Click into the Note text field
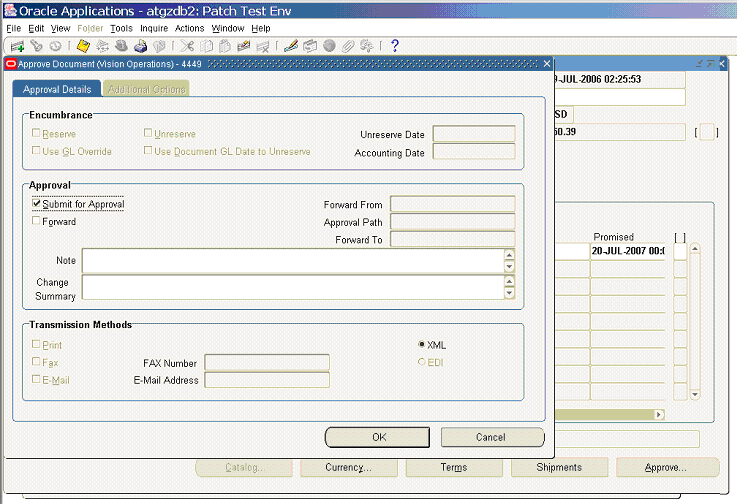The width and height of the screenshot is (737, 504). click(x=293, y=261)
